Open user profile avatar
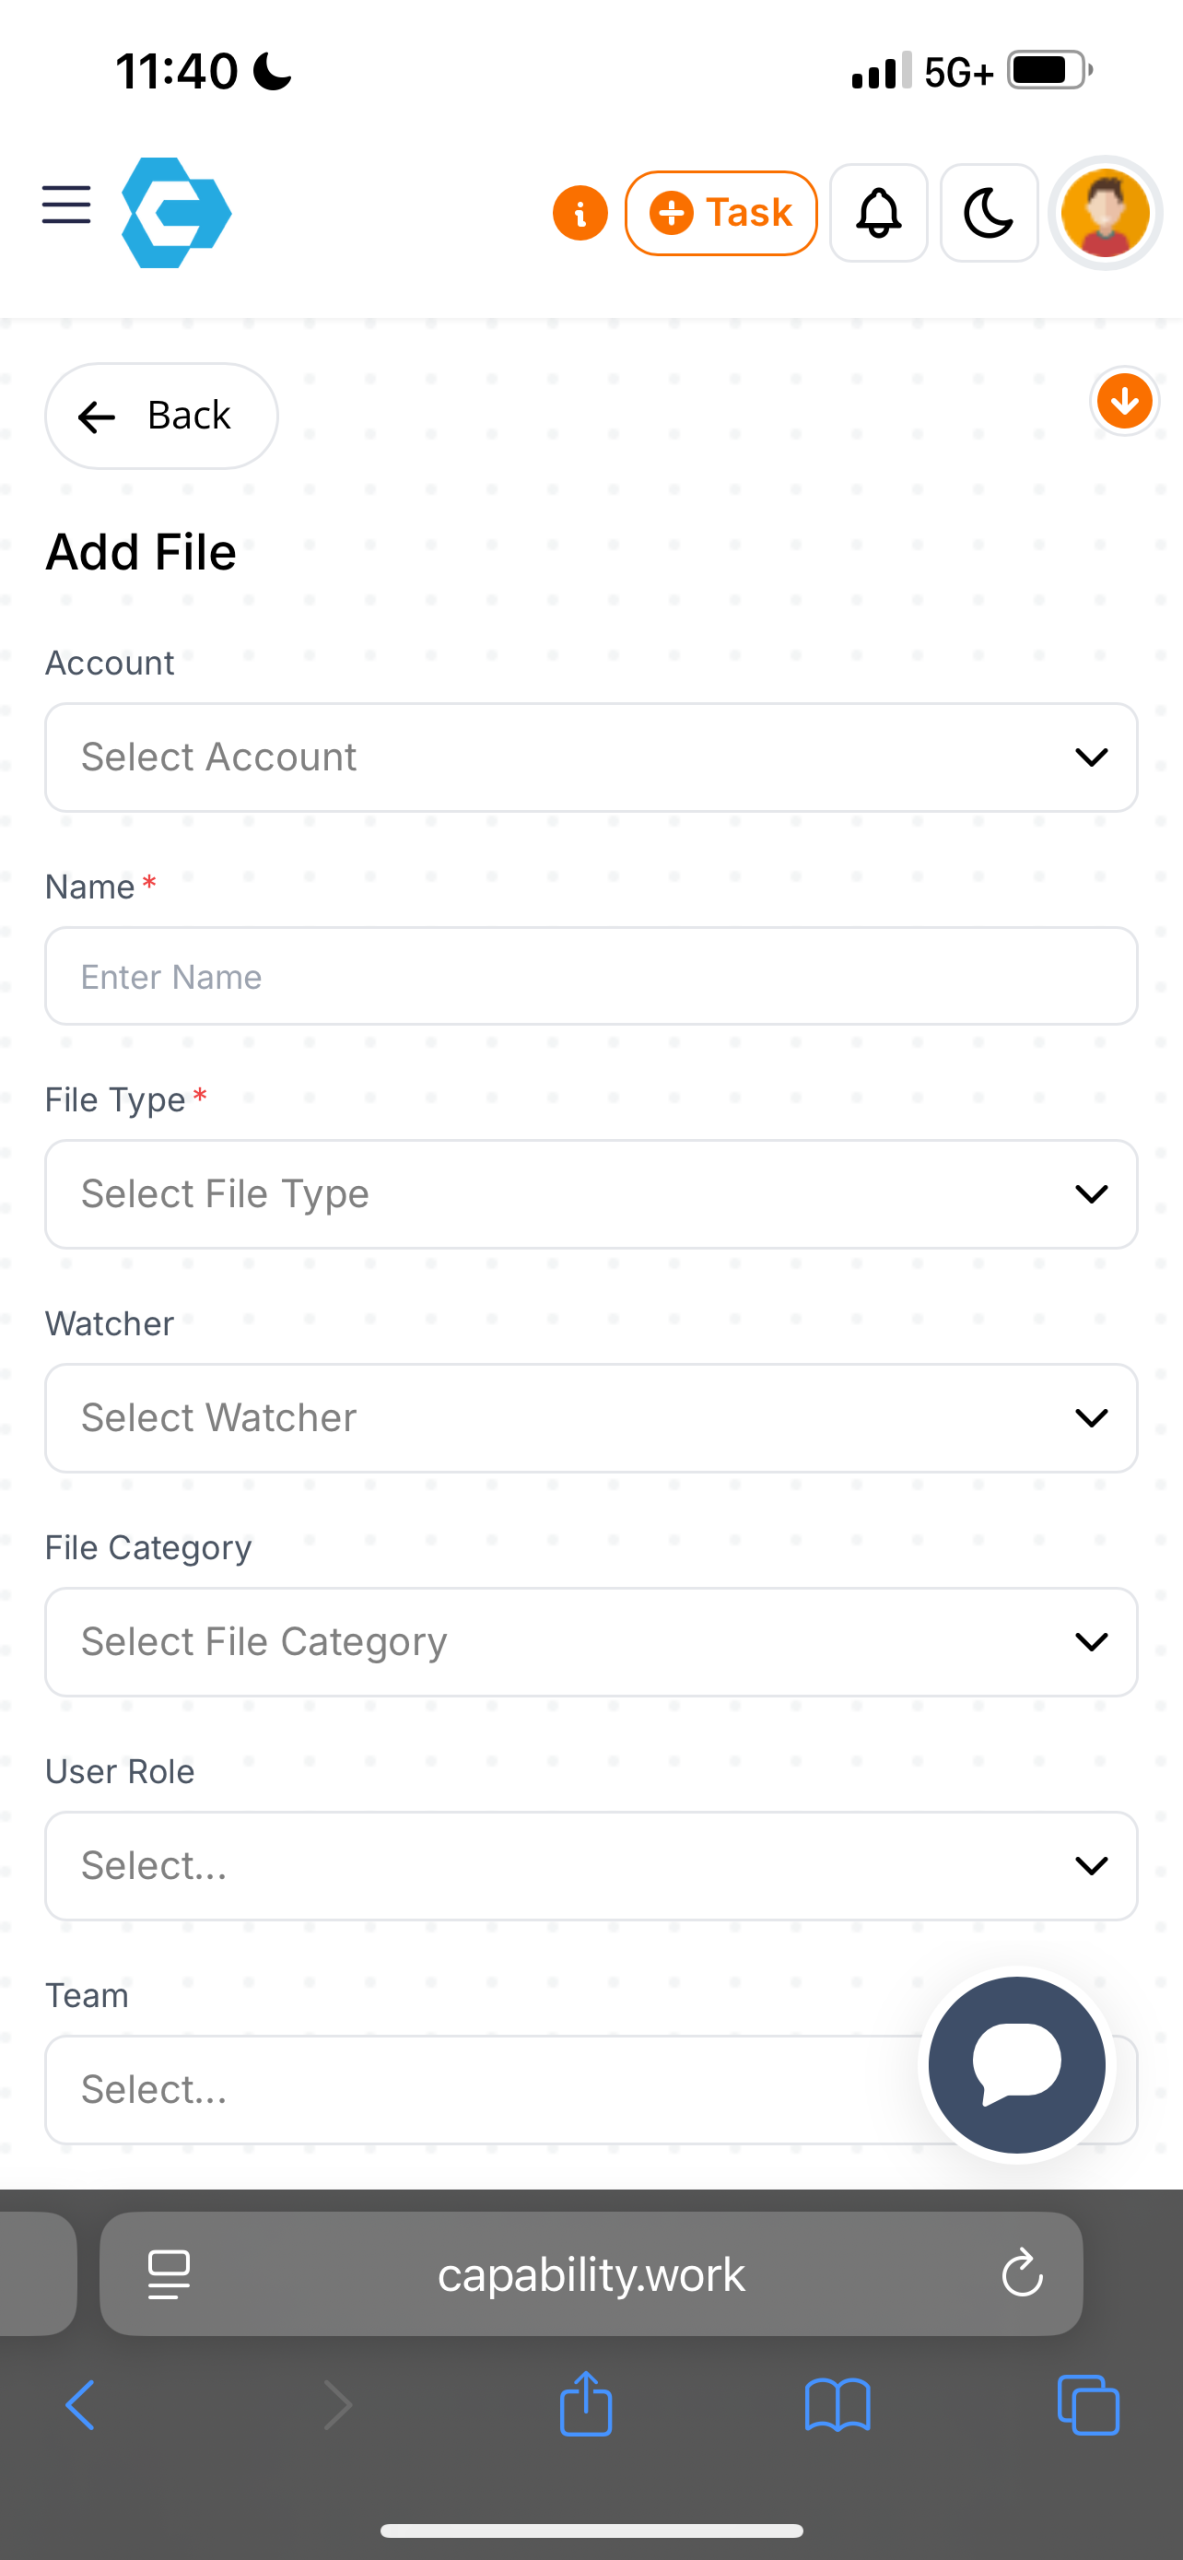The width and height of the screenshot is (1183, 2560). (1104, 213)
